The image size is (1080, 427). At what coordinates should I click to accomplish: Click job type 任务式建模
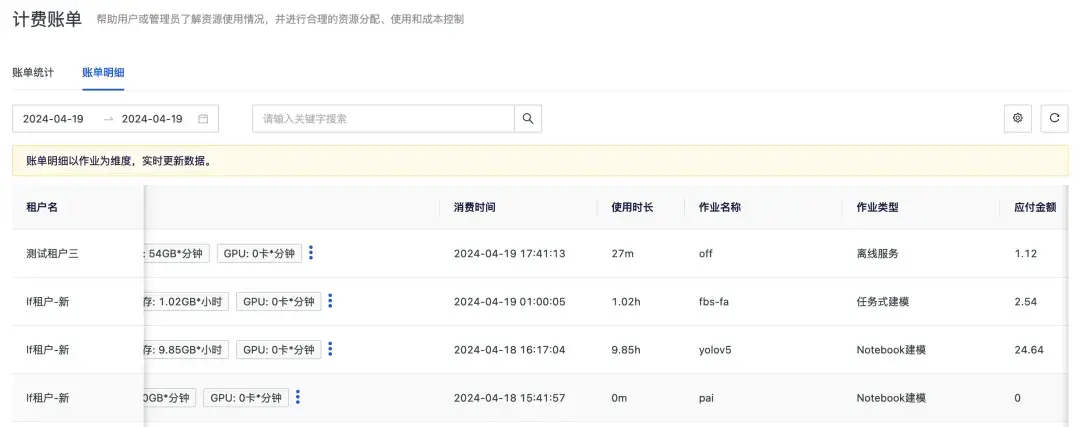[x=883, y=302]
